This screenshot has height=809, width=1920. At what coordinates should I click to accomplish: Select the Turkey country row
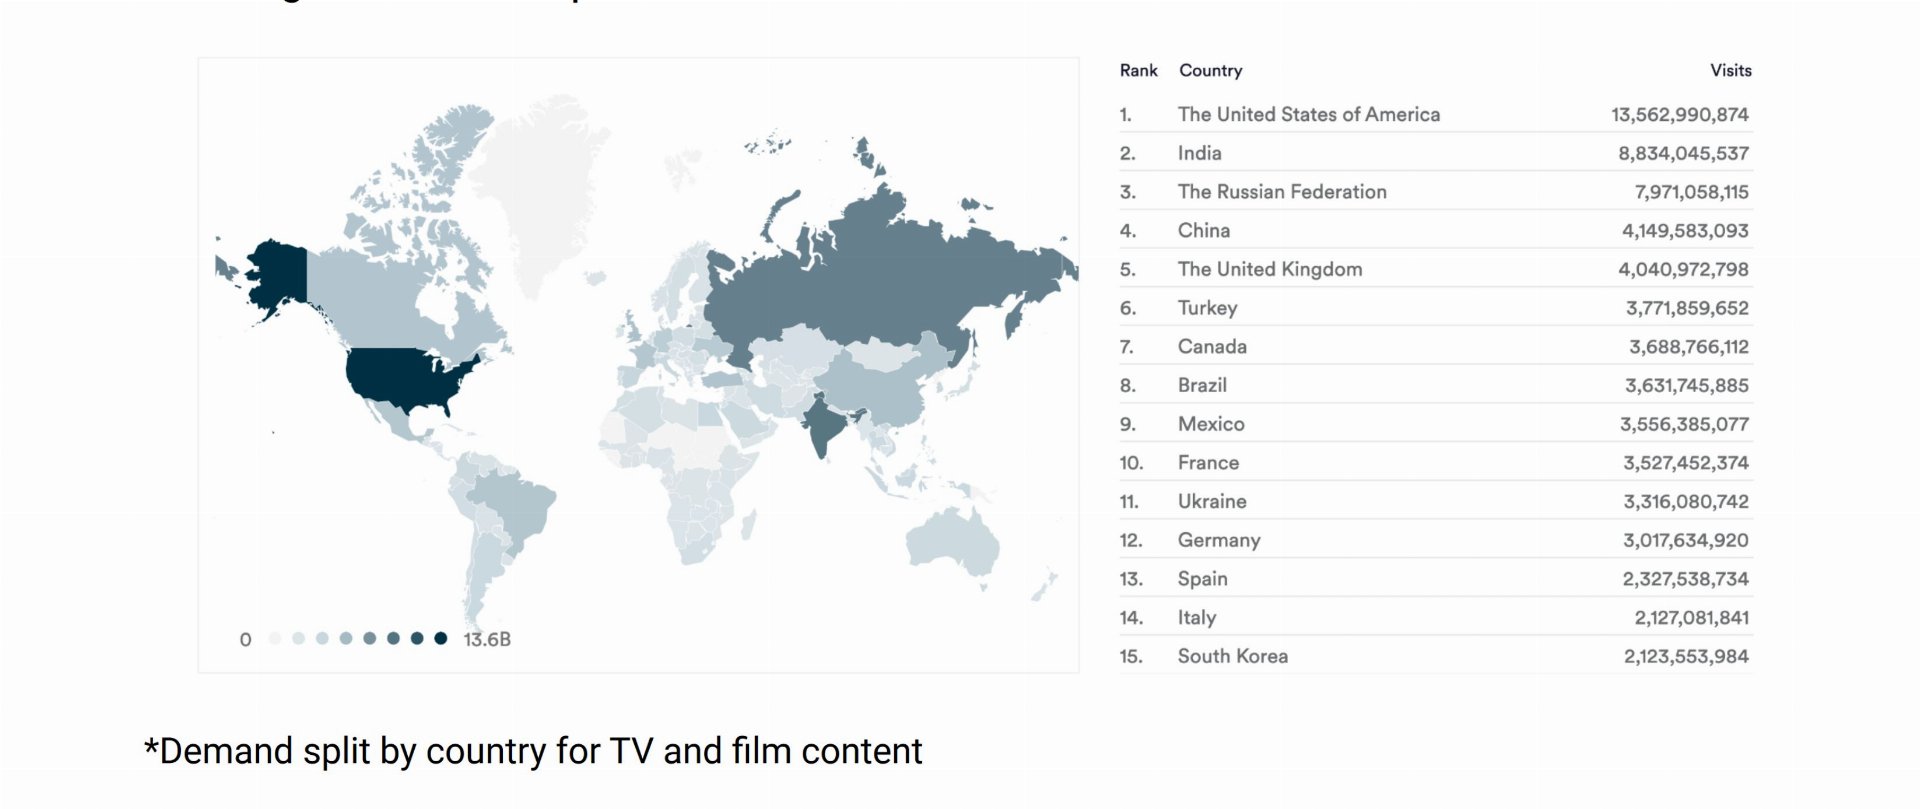[x=1435, y=308]
